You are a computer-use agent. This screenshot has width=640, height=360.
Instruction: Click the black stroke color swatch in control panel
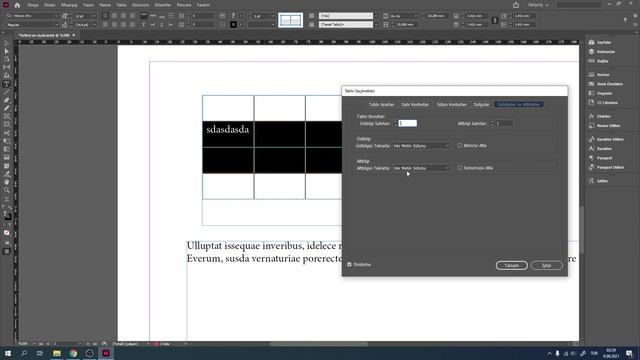[233, 25]
